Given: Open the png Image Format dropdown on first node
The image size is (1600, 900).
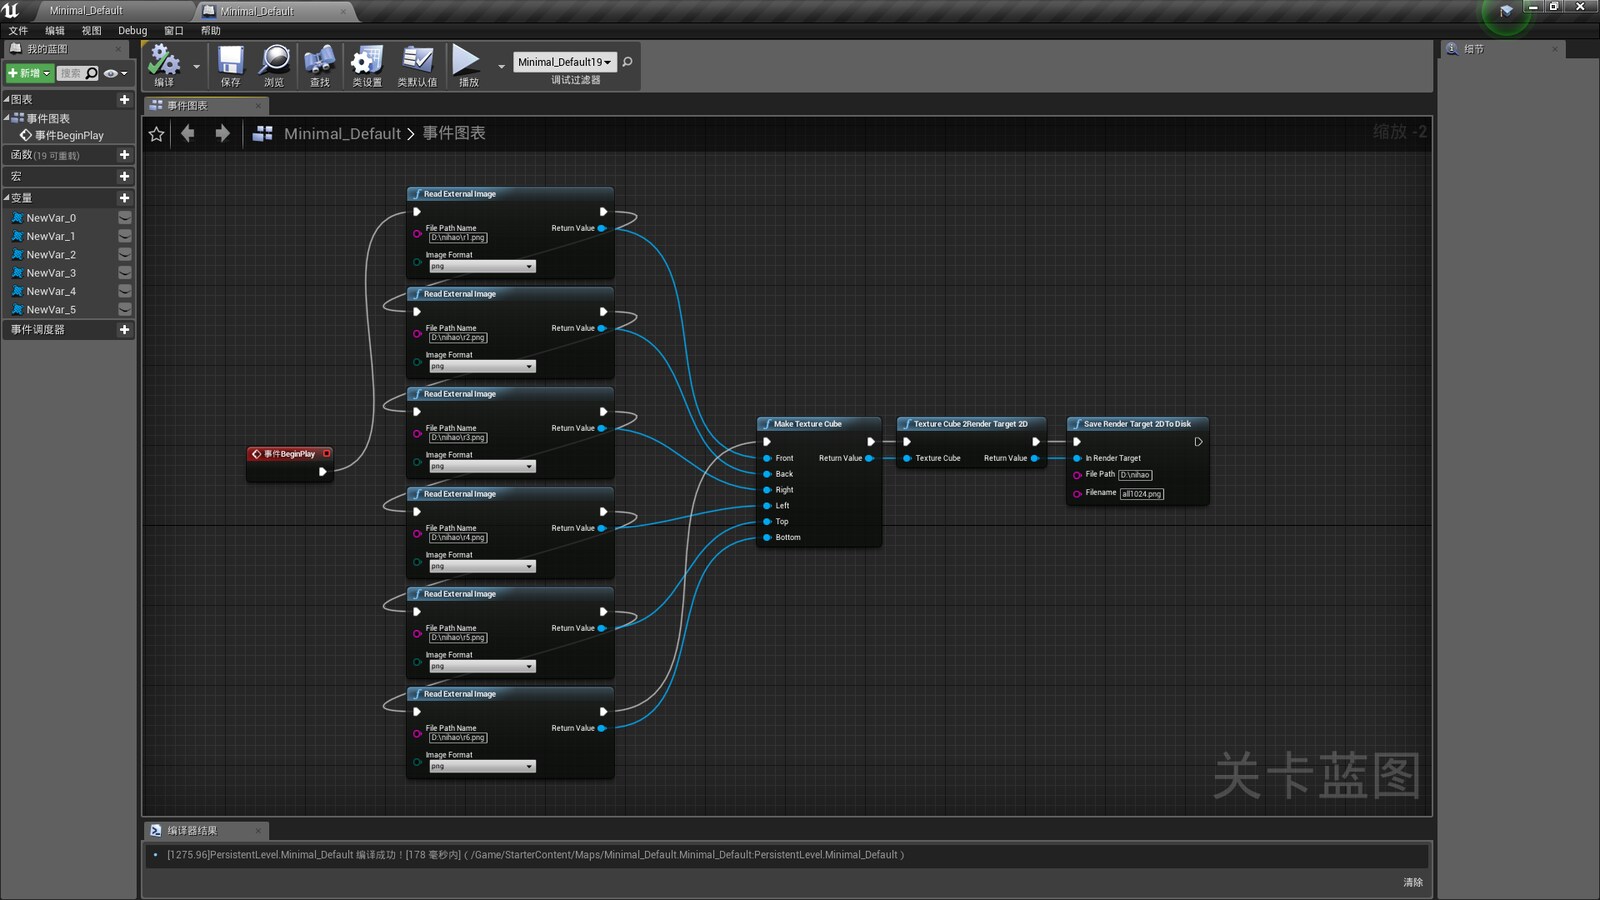Looking at the screenshot, I should pos(481,265).
